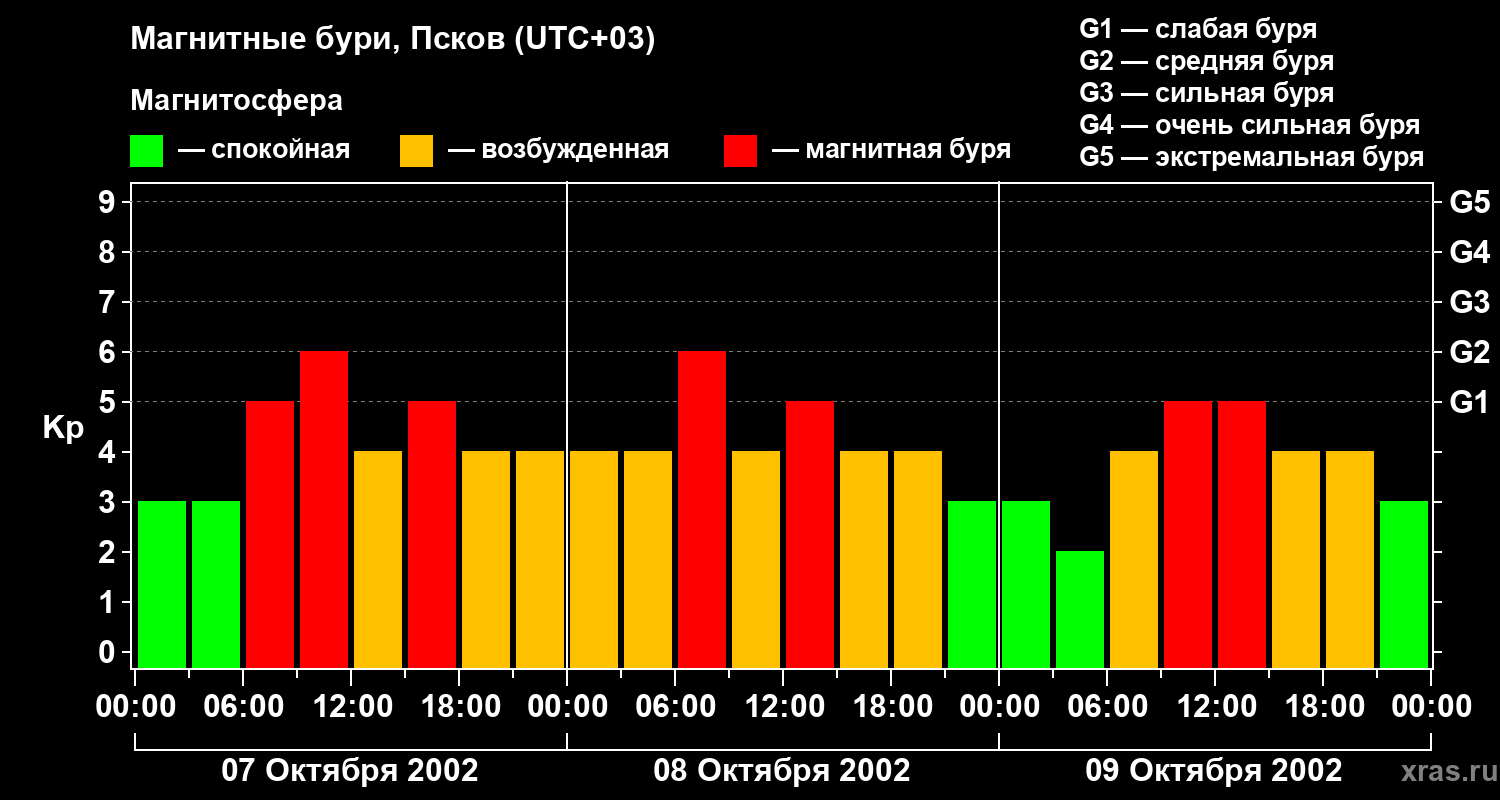The height and width of the screenshot is (800, 1500).
Task: Select the 'G1 — слабая буря' legend line
Action: [x=1198, y=28]
